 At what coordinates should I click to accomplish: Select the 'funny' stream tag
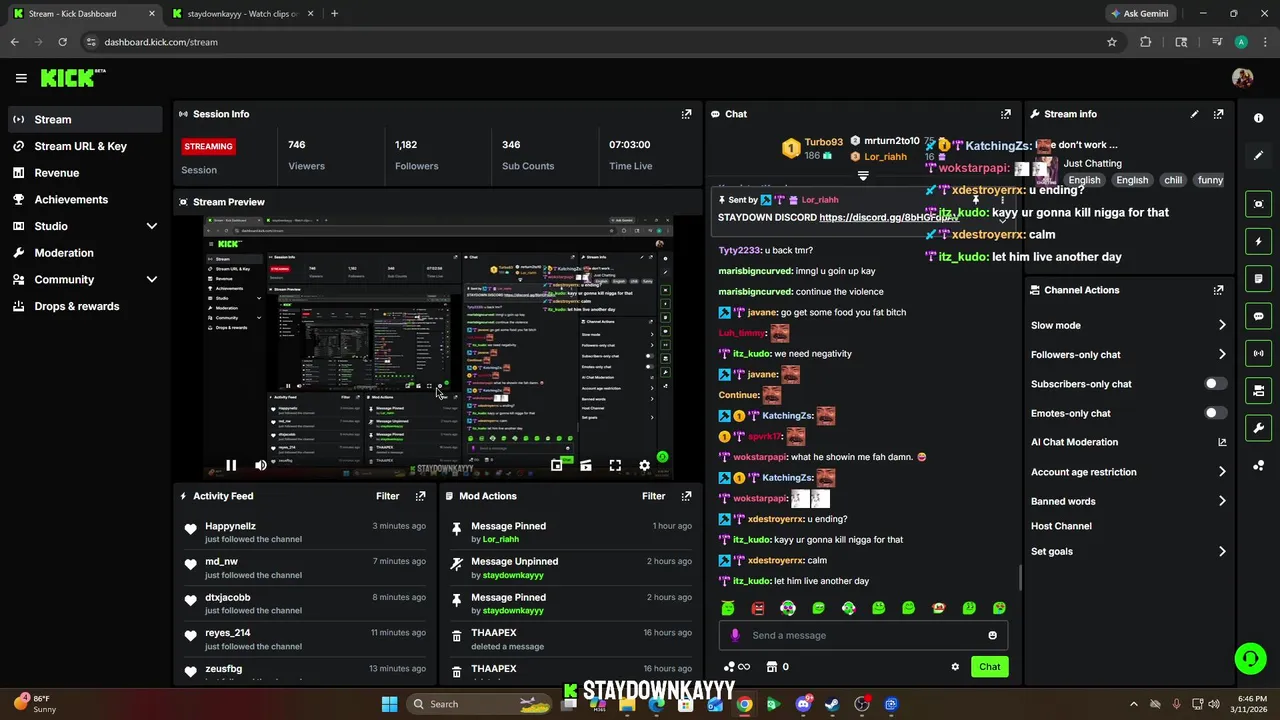point(1210,180)
